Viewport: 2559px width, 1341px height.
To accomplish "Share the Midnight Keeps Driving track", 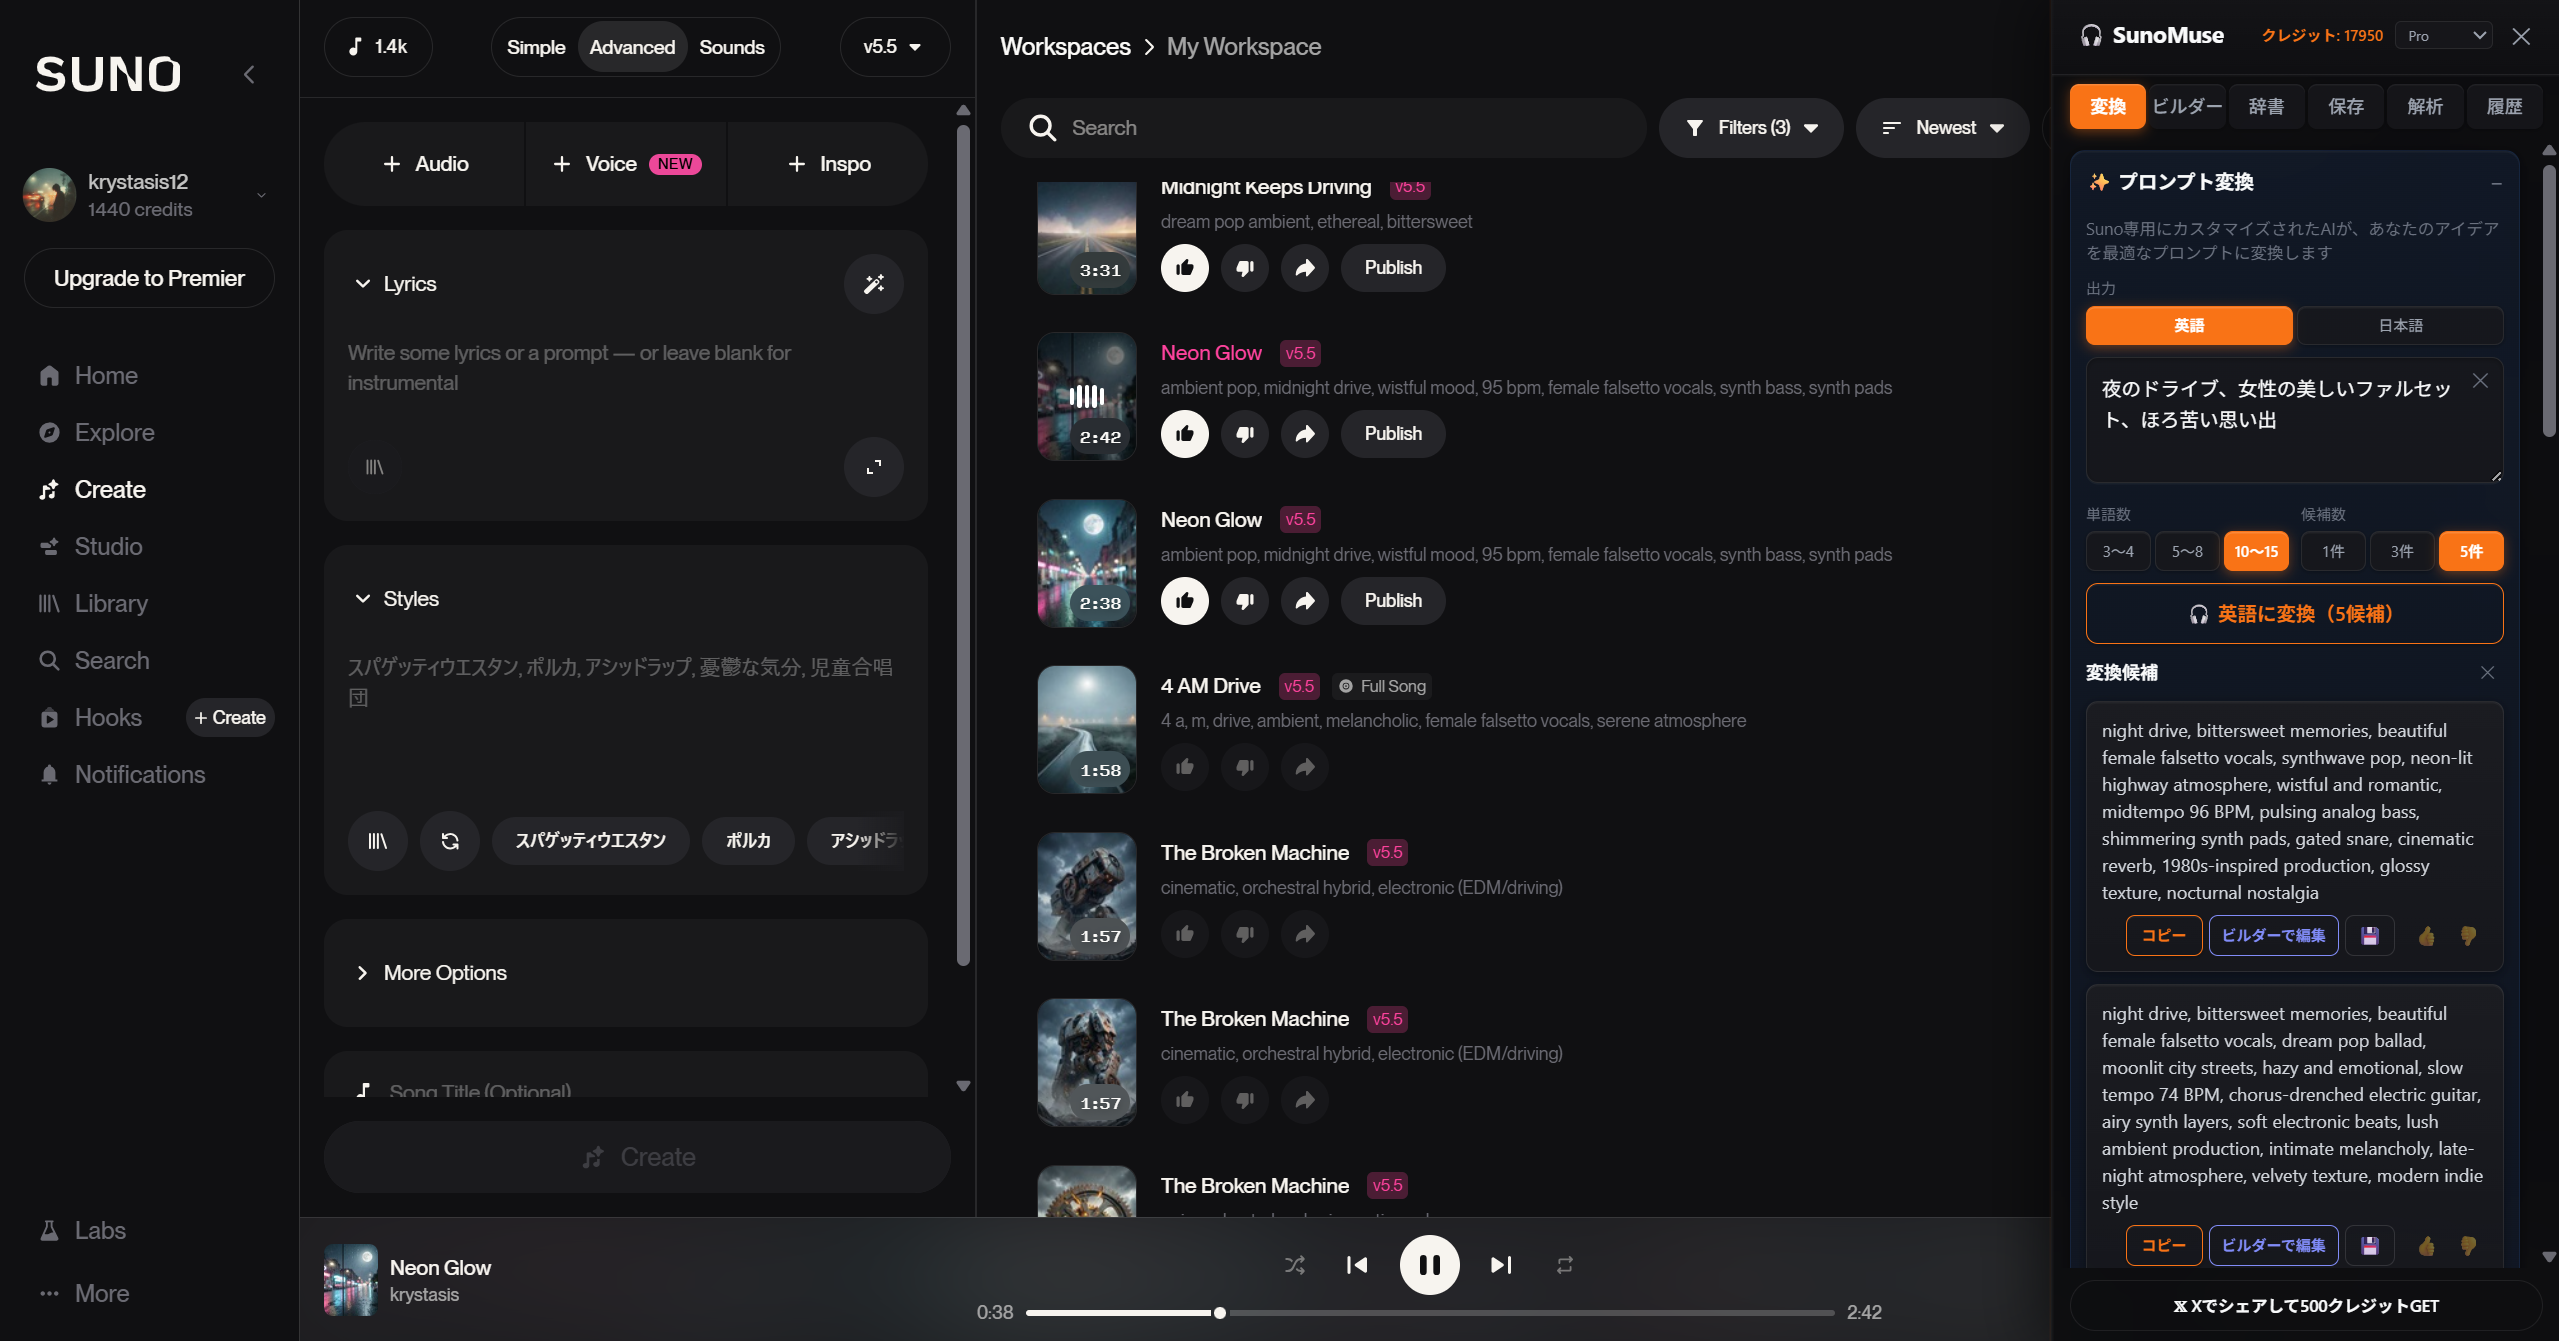I will click(1305, 268).
